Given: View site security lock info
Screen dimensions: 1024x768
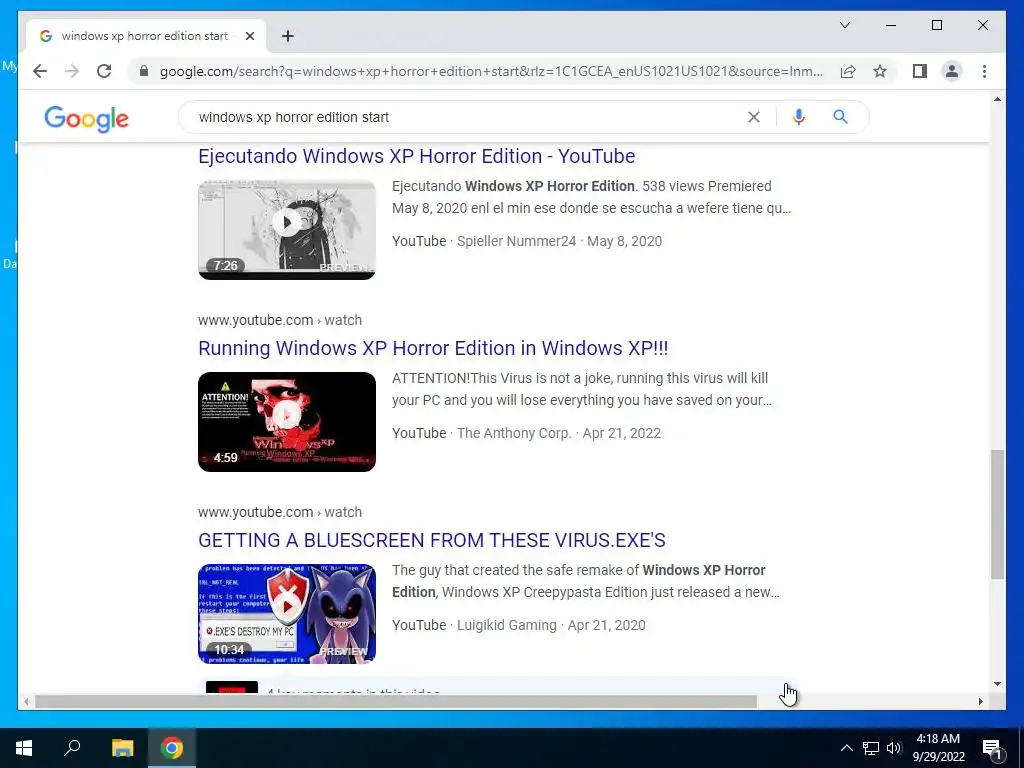Looking at the screenshot, I should [x=144, y=71].
